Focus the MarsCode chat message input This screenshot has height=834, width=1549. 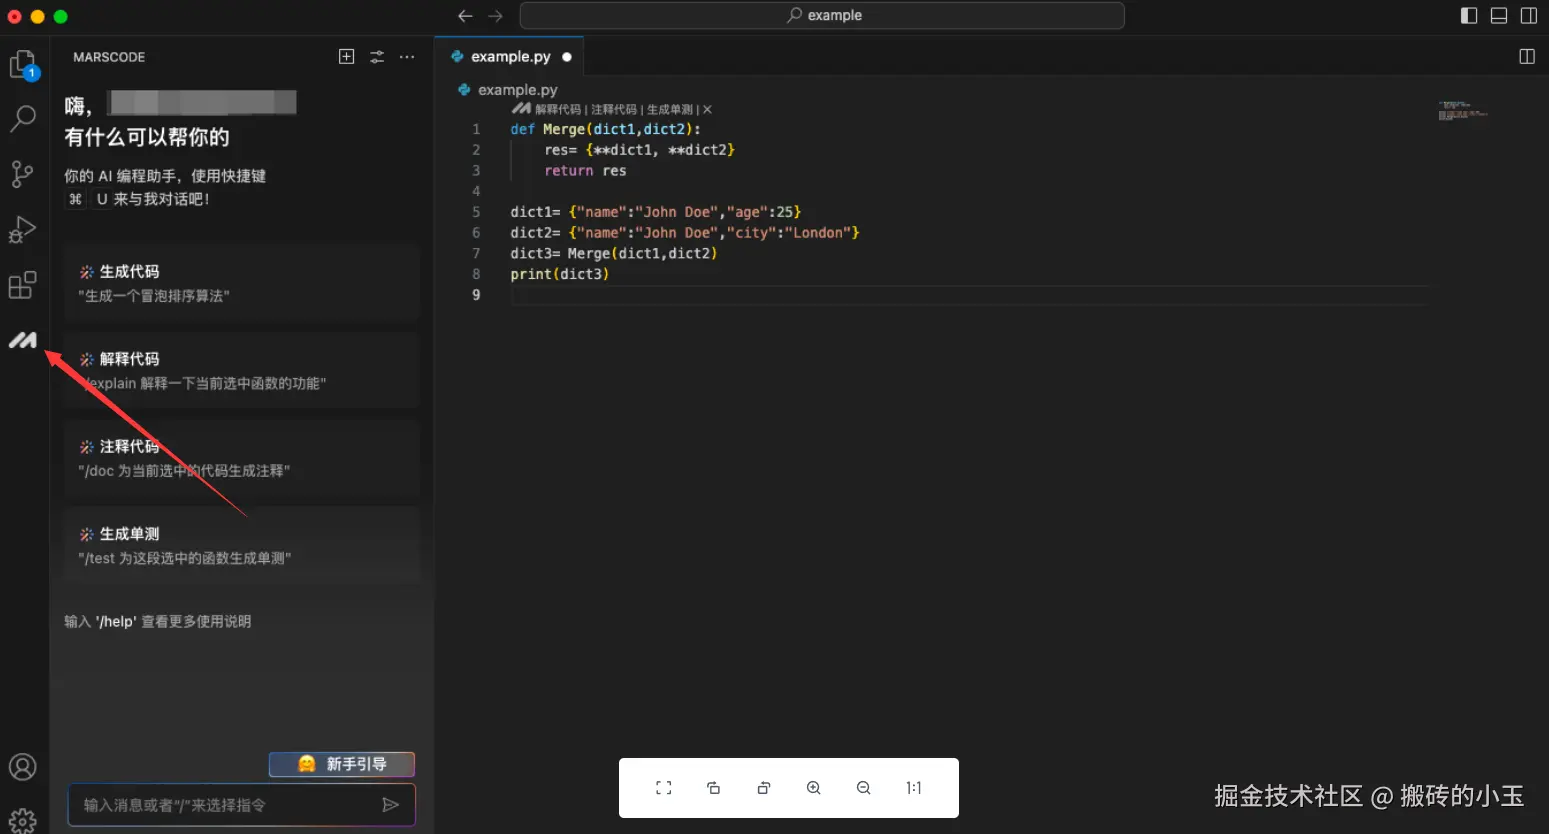[225, 805]
